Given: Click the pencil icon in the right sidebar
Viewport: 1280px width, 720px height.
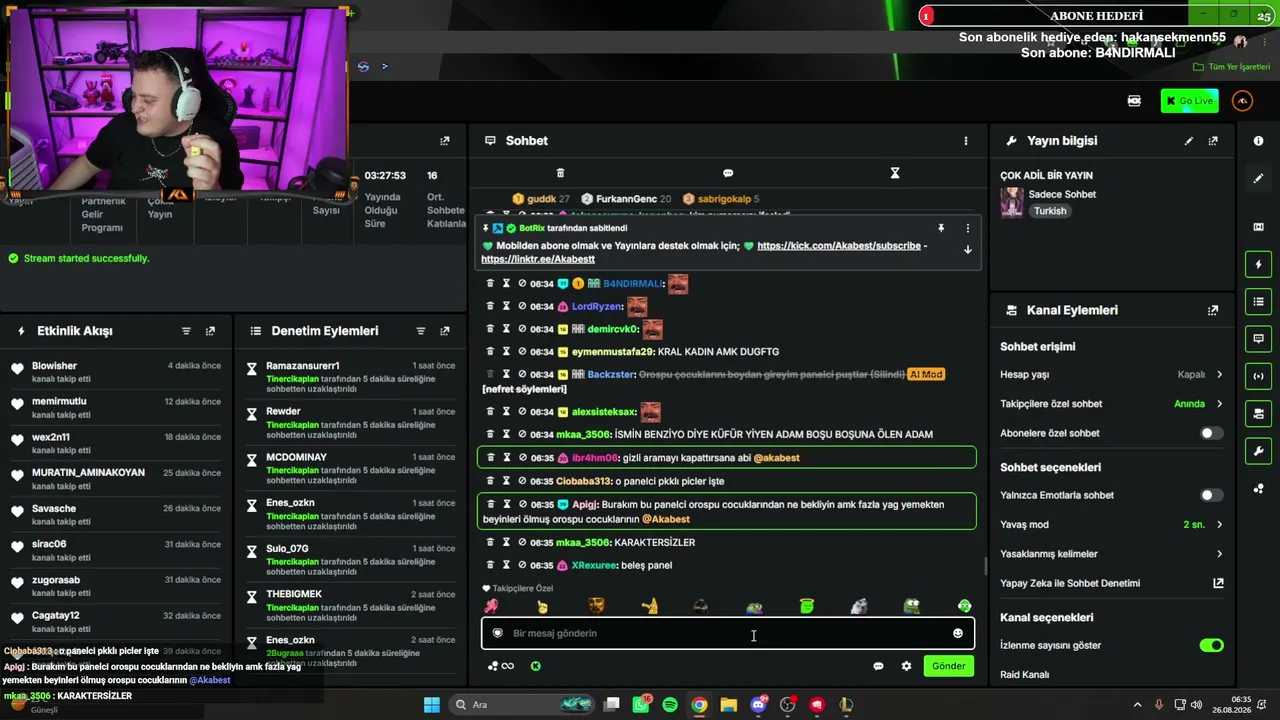Looking at the screenshot, I should [x=1258, y=178].
